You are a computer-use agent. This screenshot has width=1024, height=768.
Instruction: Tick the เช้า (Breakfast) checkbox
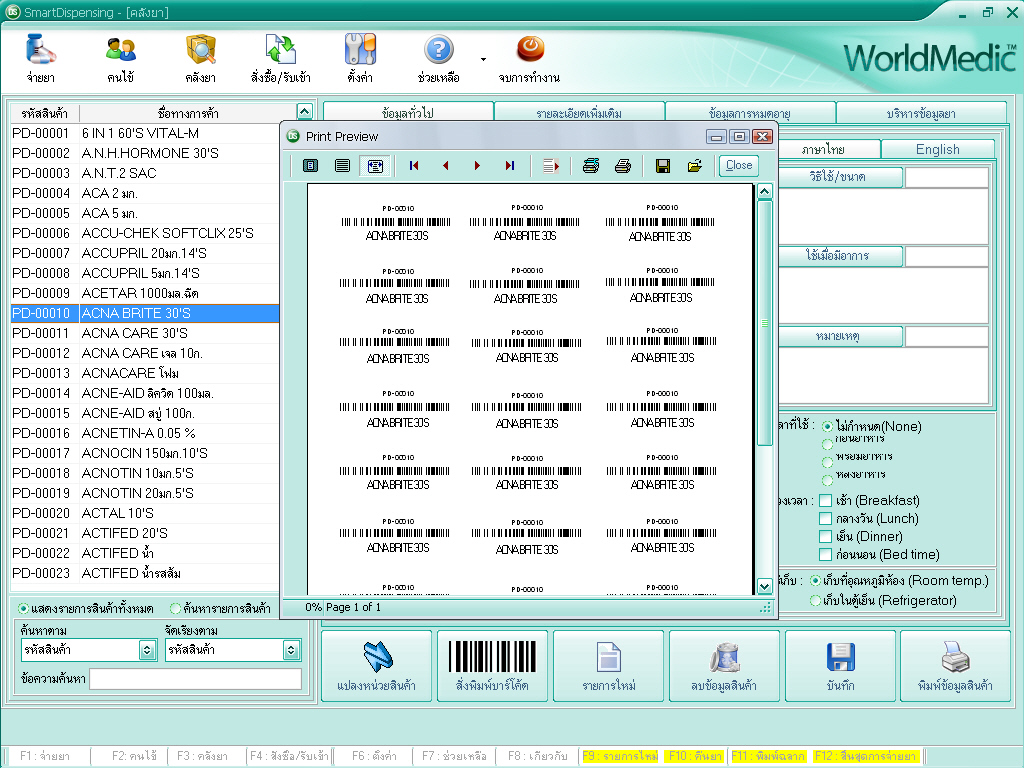pos(825,501)
